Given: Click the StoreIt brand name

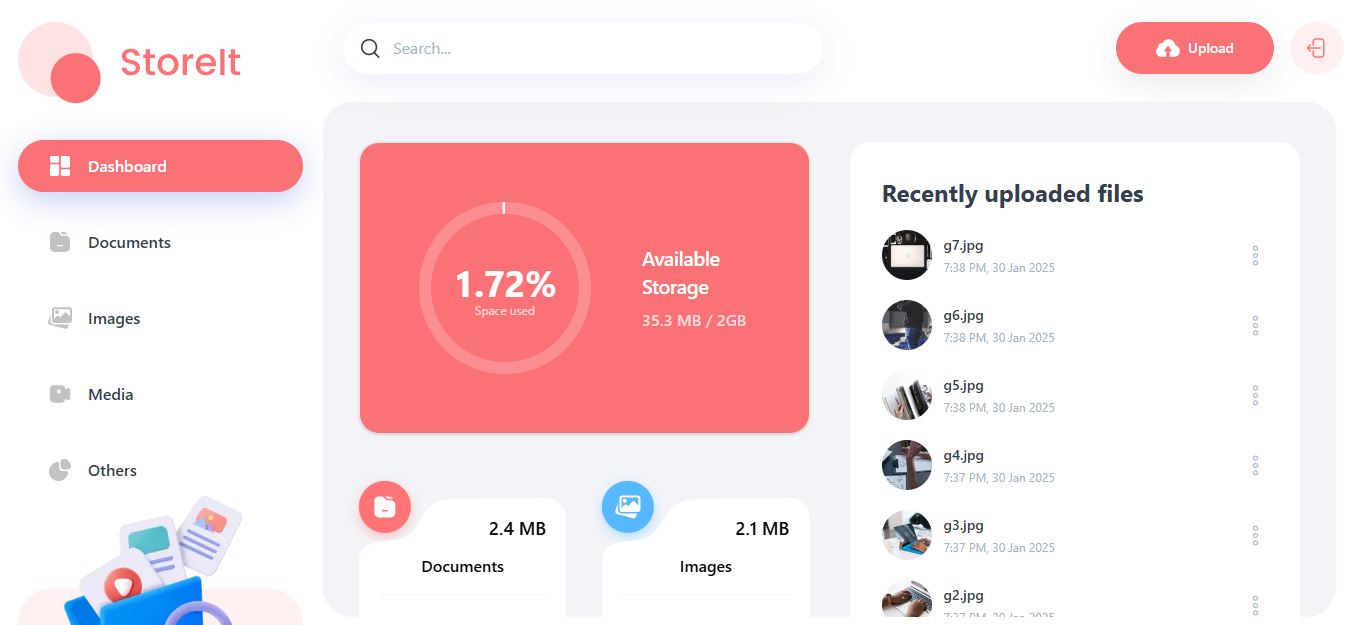Looking at the screenshot, I should 181,62.
